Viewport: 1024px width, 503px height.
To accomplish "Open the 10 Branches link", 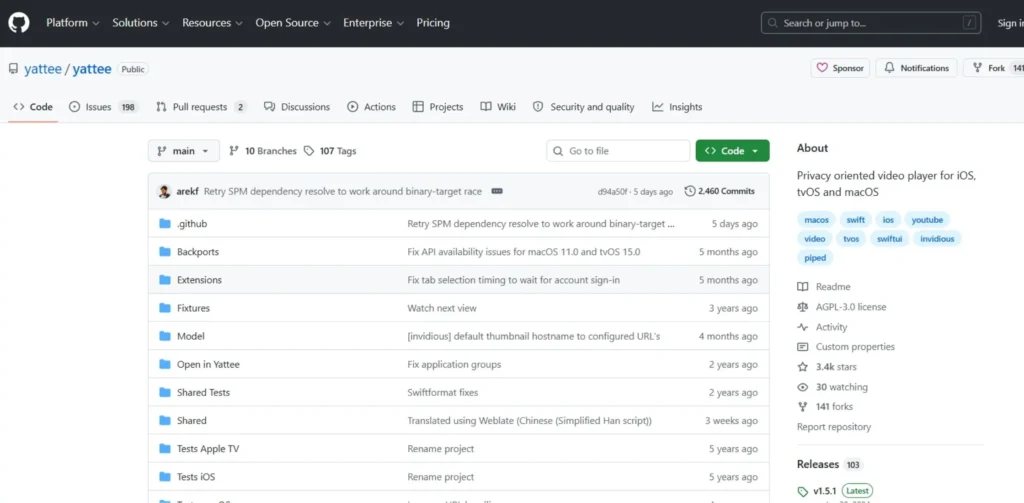I will [263, 151].
